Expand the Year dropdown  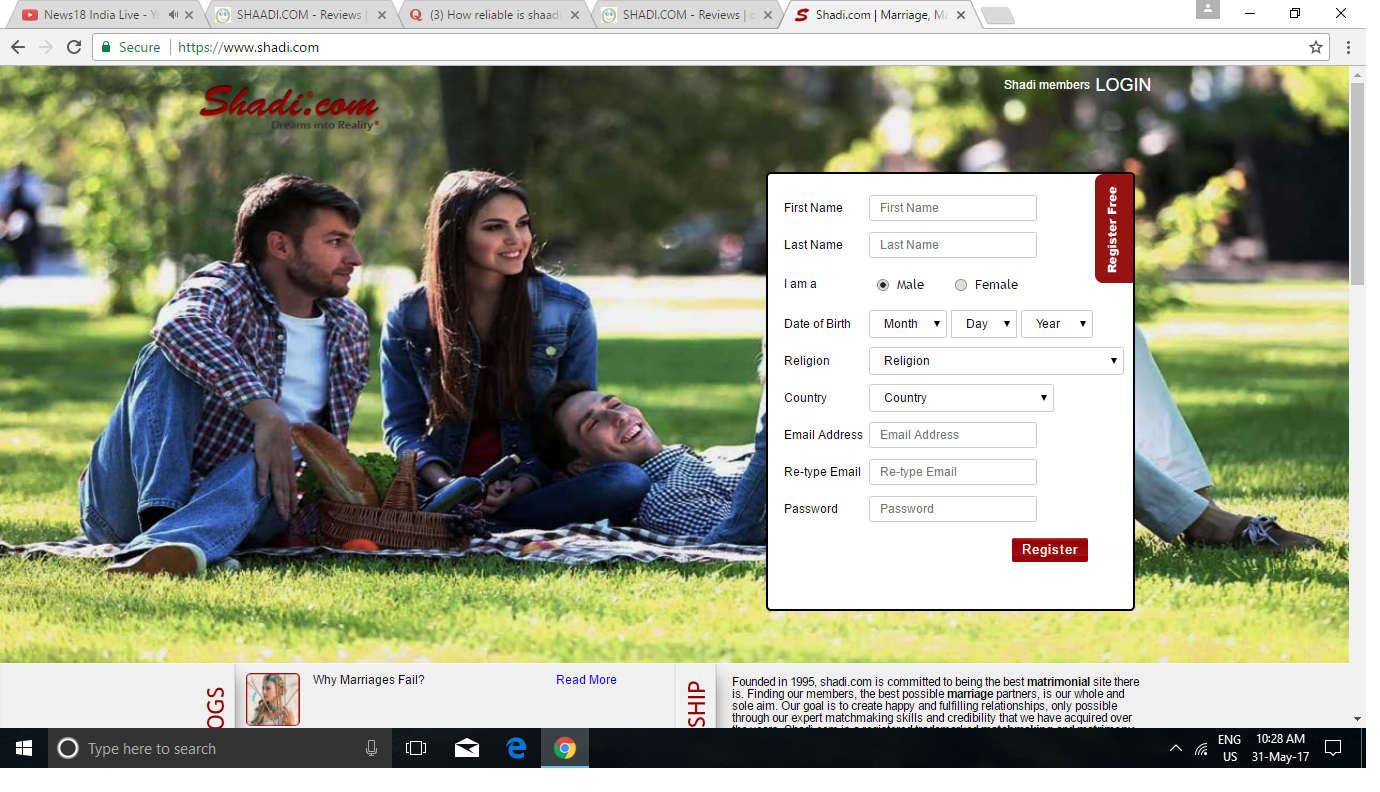(x=1056, y=324)
